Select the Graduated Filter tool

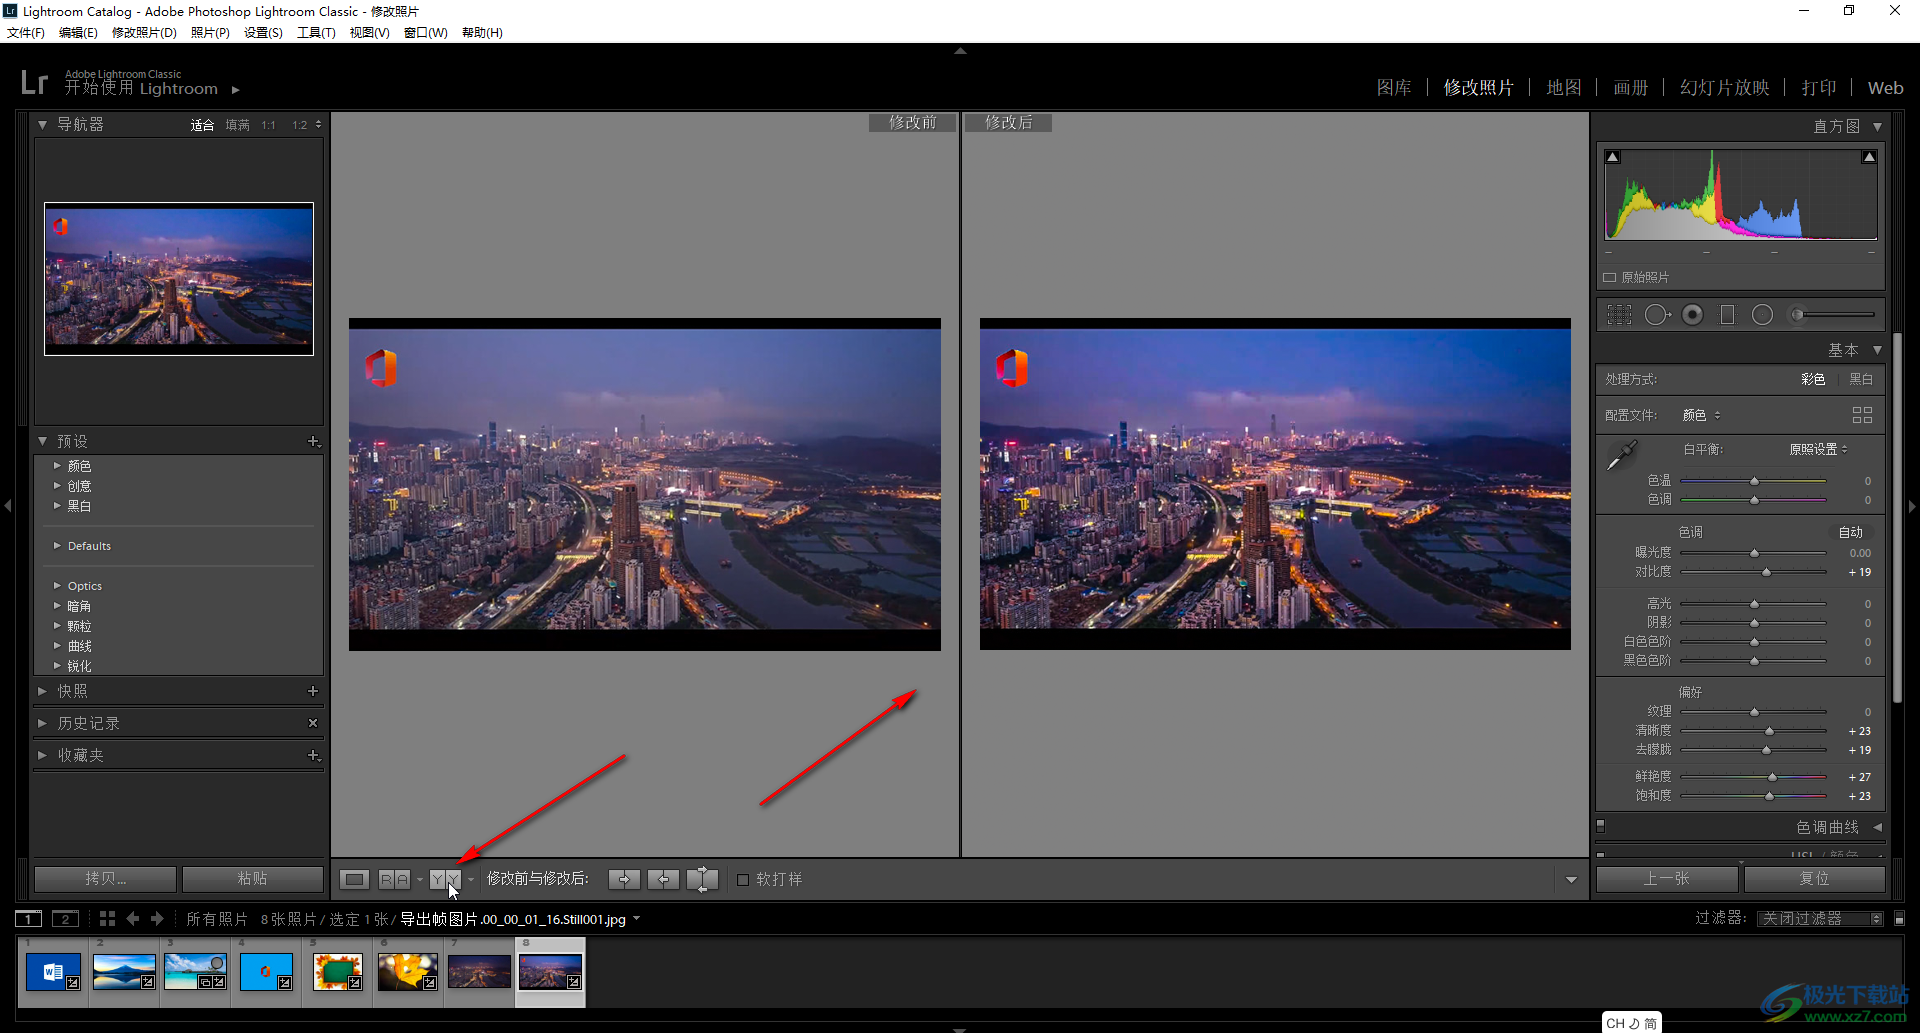pos(1727,315)
